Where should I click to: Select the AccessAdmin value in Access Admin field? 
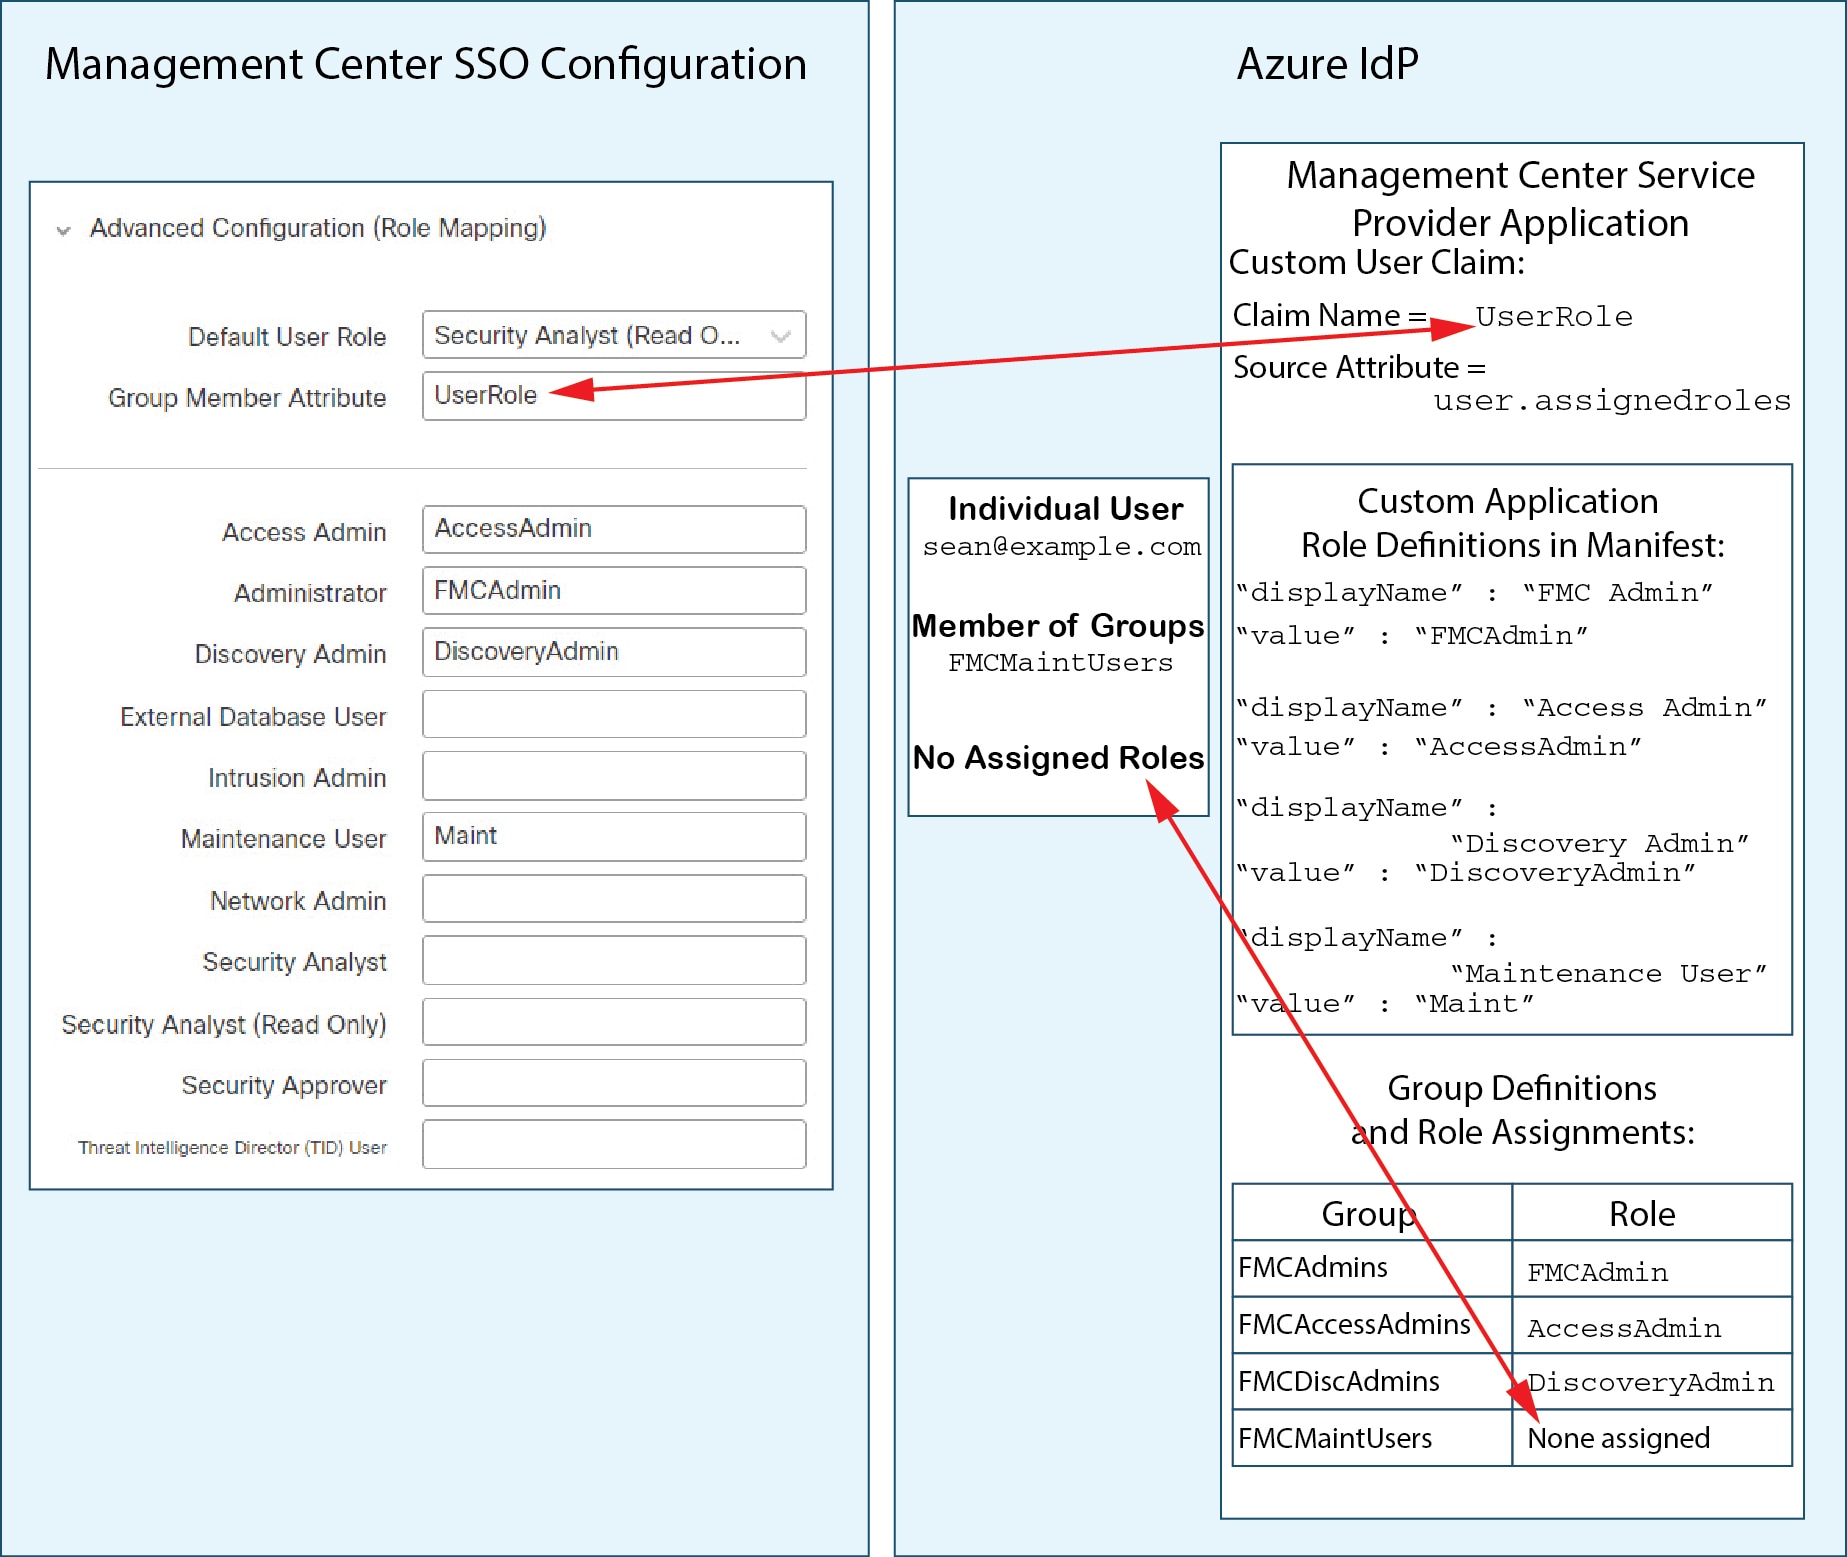(614, 529)
